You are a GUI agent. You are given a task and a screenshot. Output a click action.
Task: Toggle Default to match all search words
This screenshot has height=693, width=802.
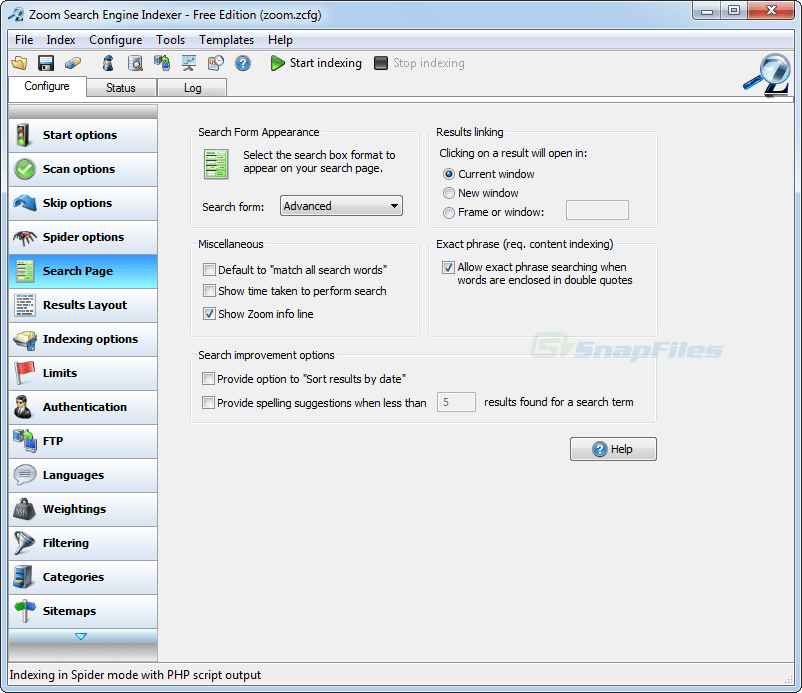click(x=209, y=270)
